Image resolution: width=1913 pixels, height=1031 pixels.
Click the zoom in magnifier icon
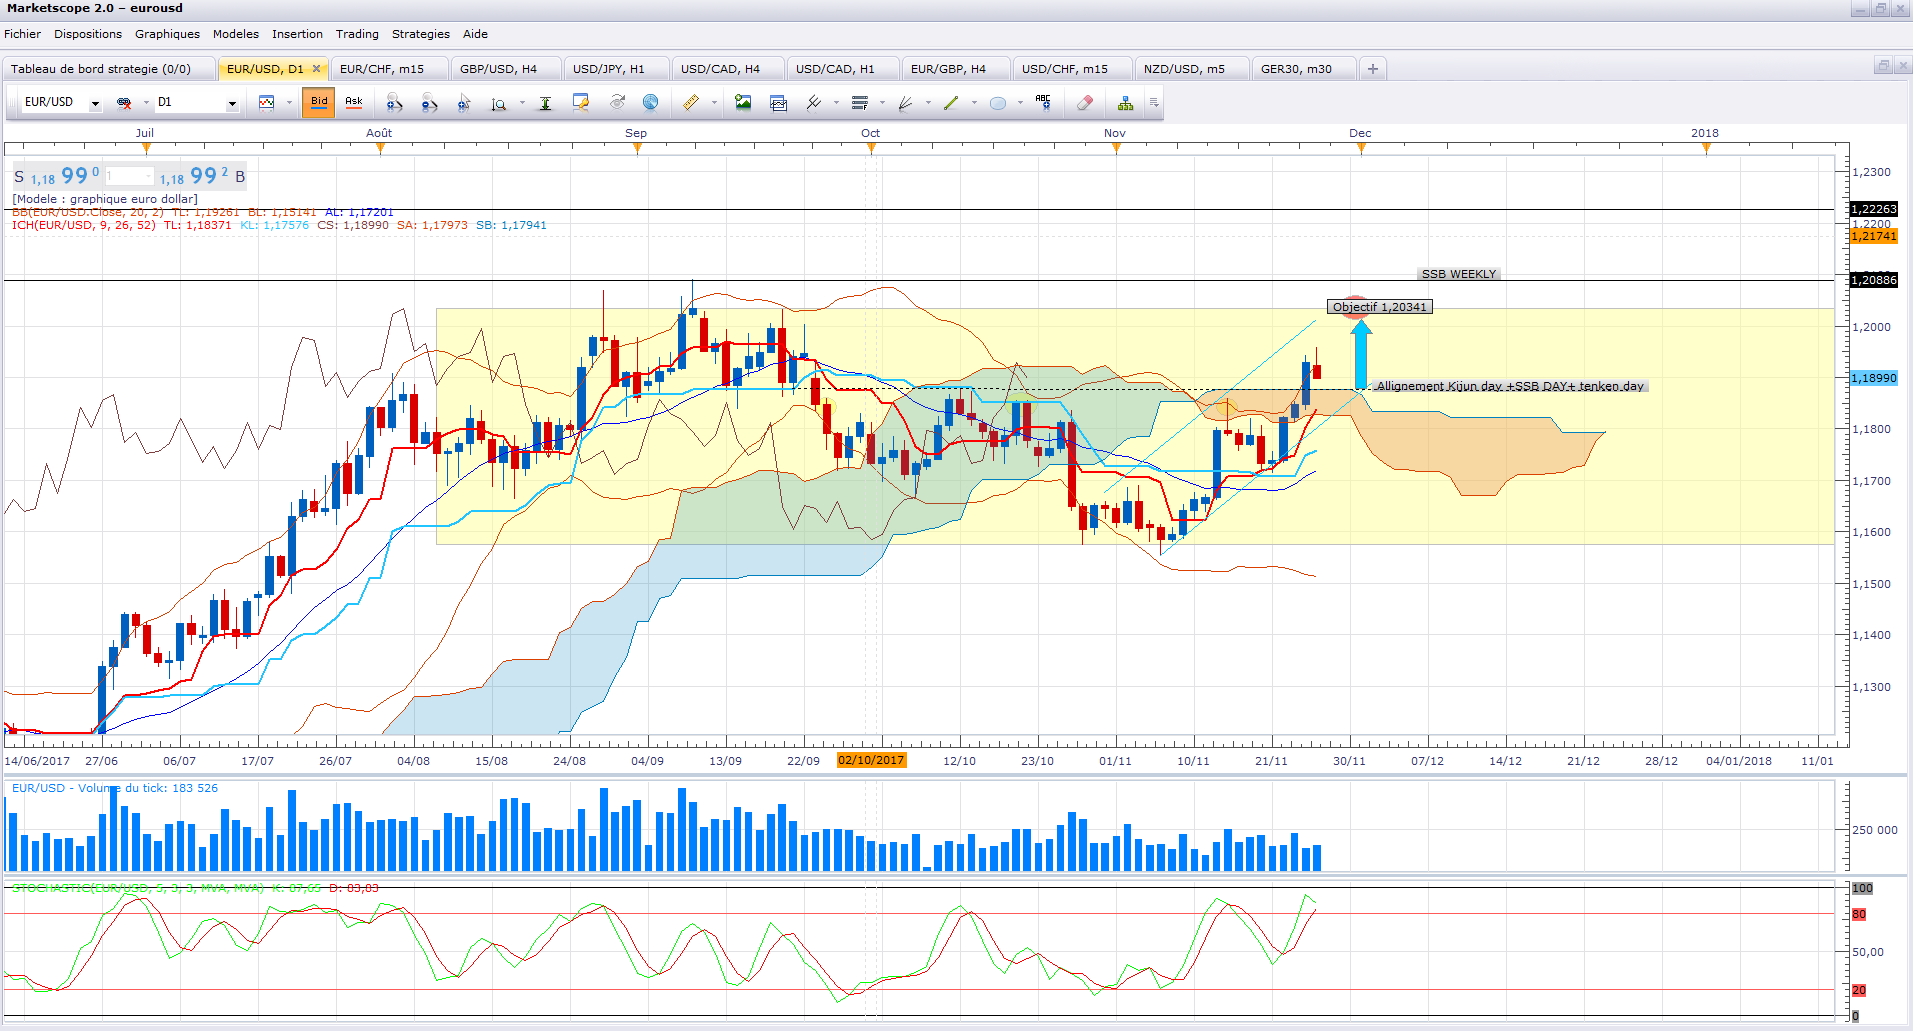pyautogui.click(x=394, y=102)
